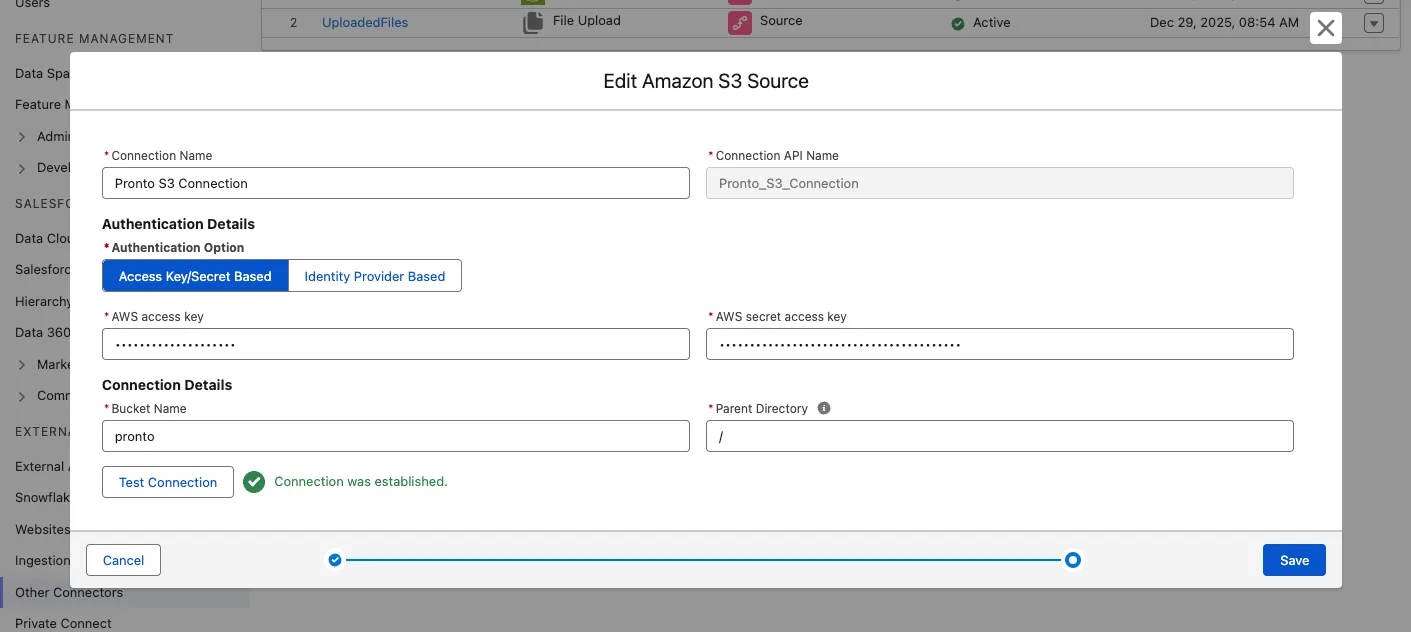Screen dimensions: 1411x632
Task: Switch to Identity Provider Based authentication
Action: (x=374, y=276)
